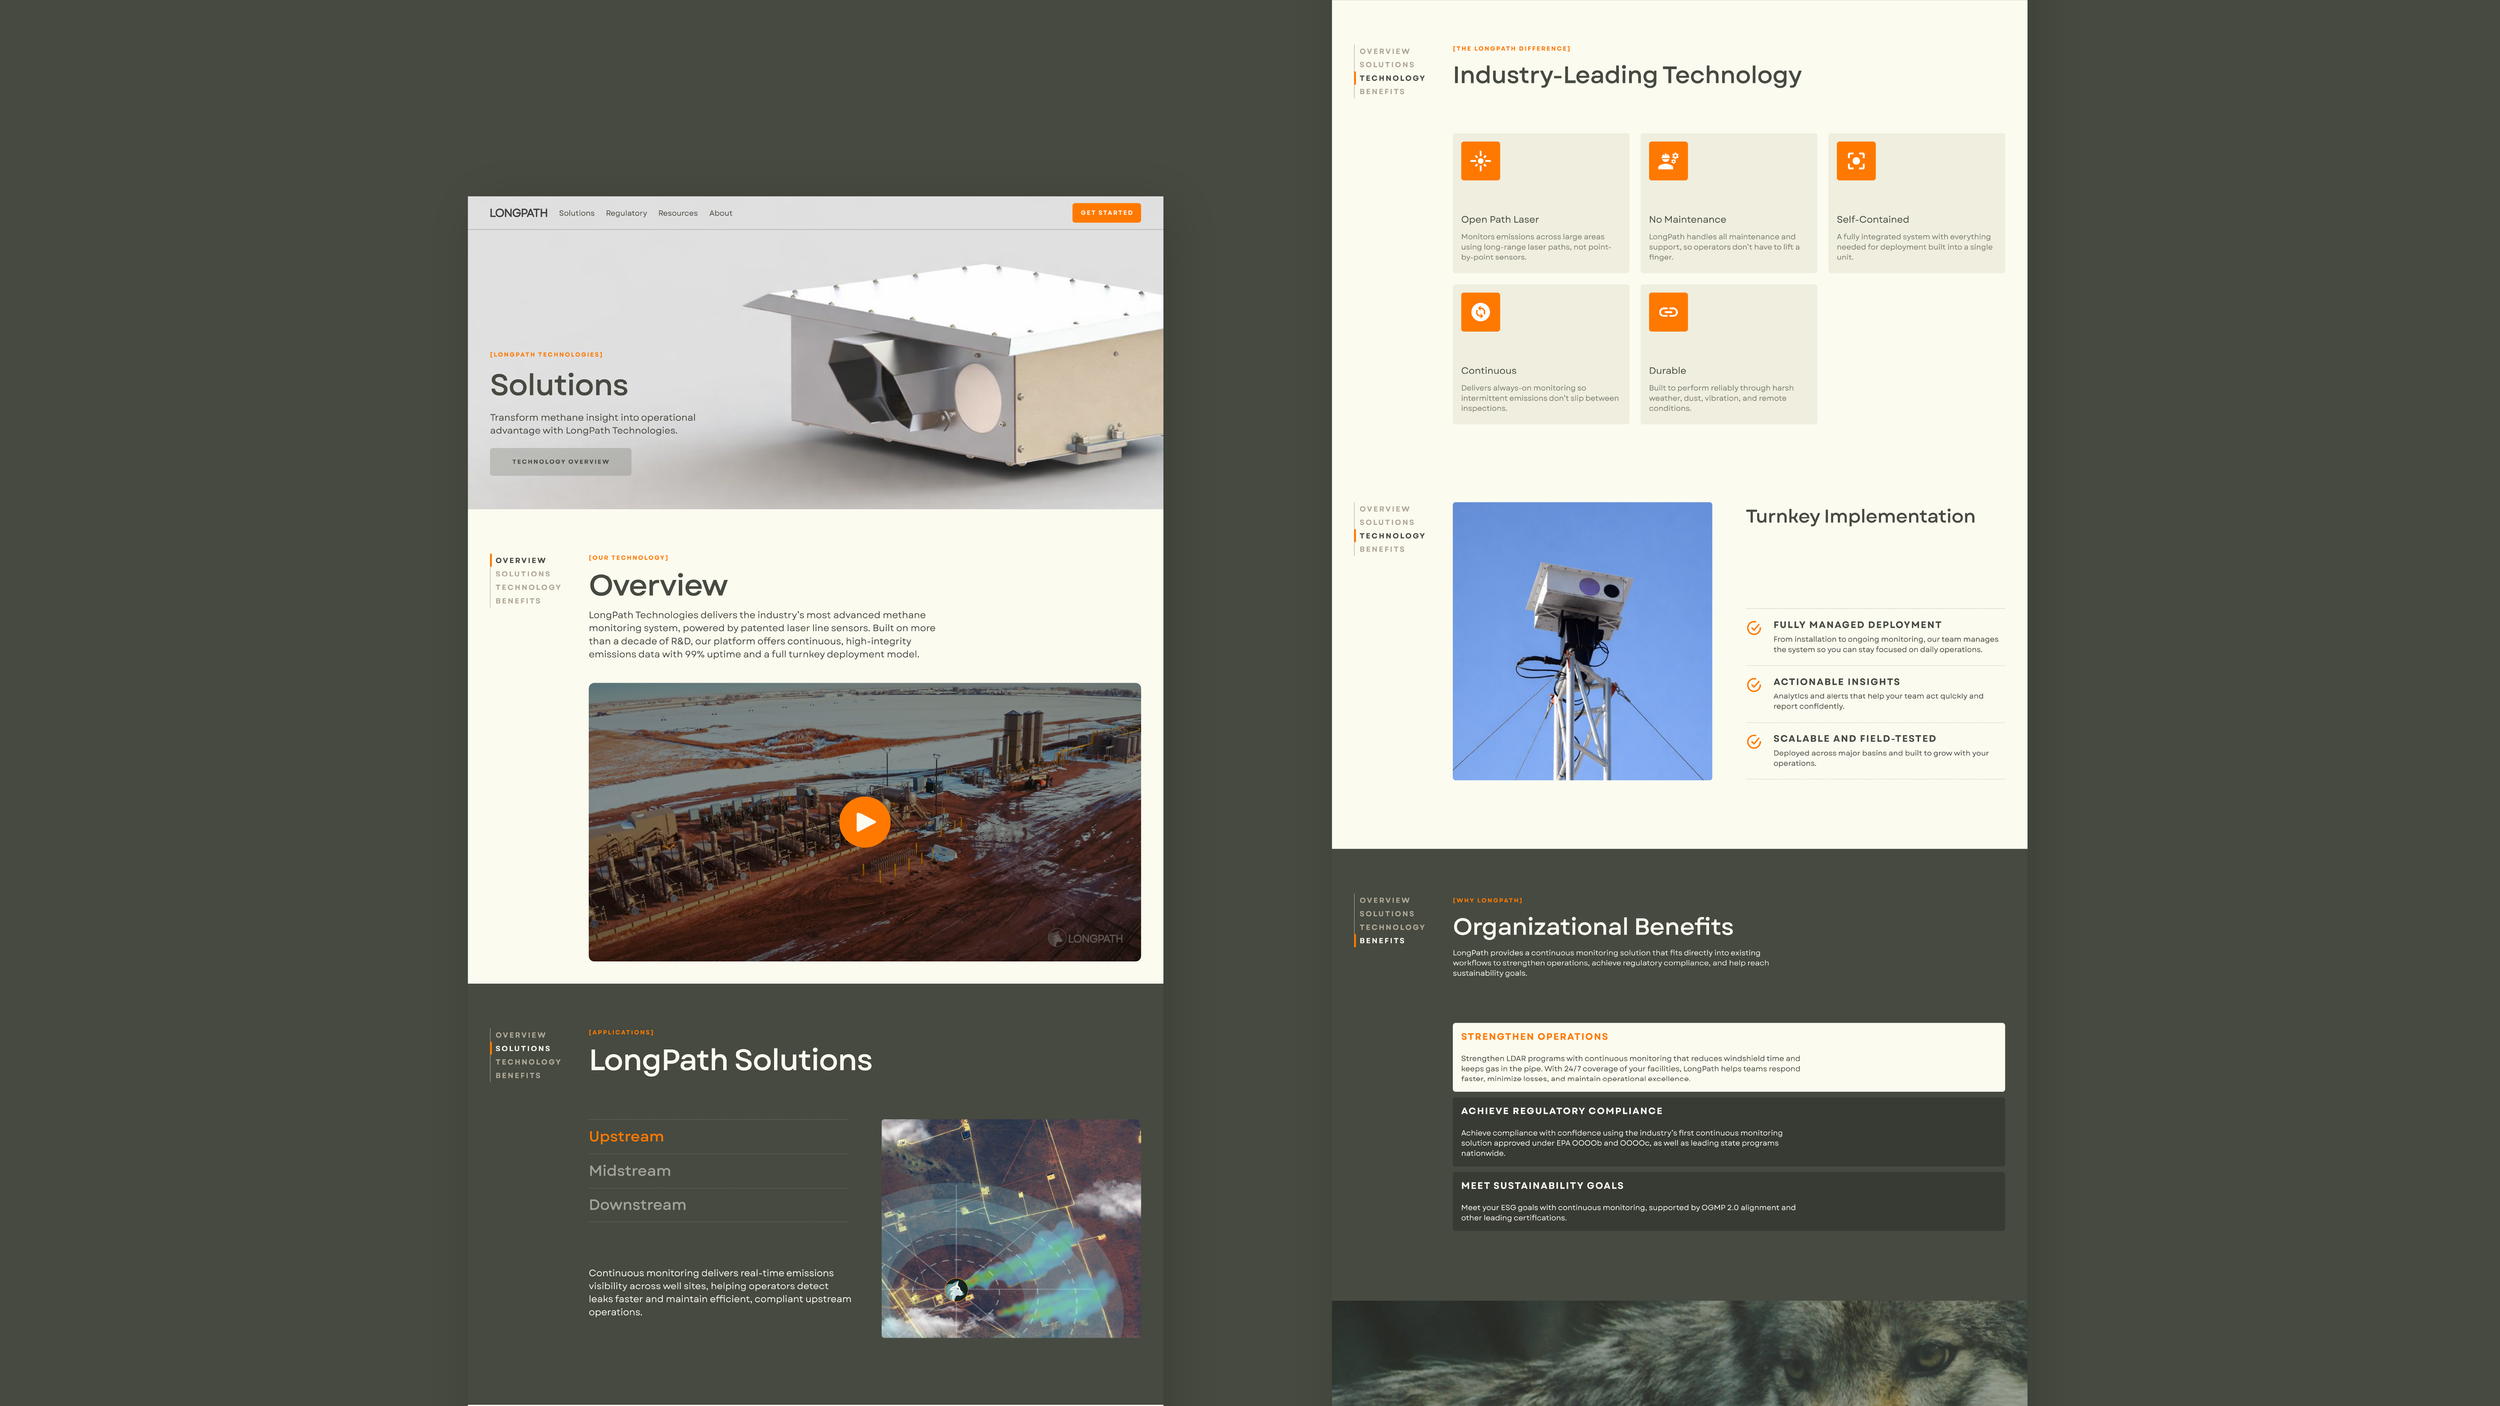
Task: Click the Open Path Laser icon
Action: 1480,161
